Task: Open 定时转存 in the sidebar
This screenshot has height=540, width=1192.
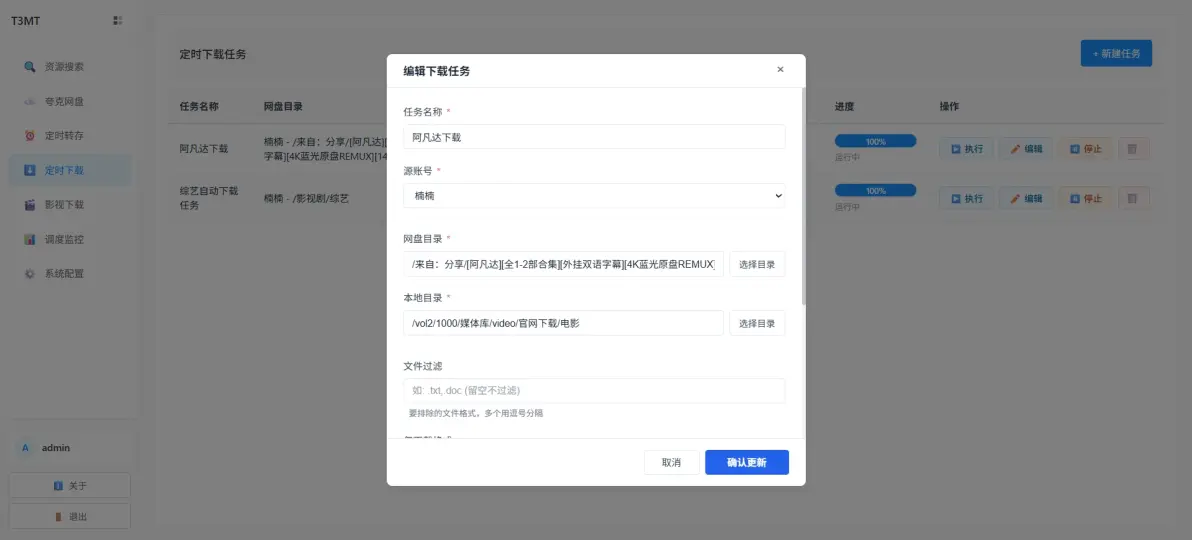Action: click(70, 135)
